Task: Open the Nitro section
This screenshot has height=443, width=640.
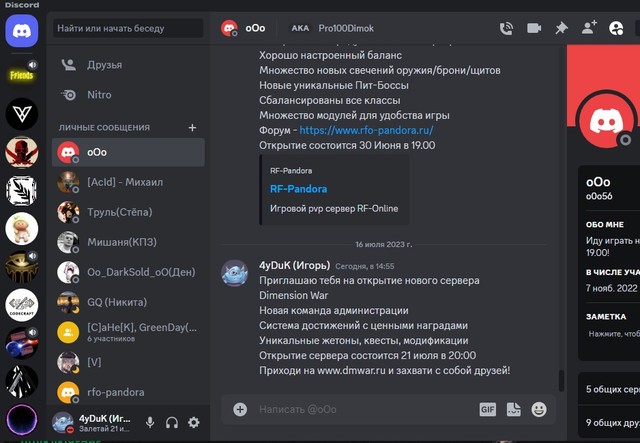Action: click(128, 95)
